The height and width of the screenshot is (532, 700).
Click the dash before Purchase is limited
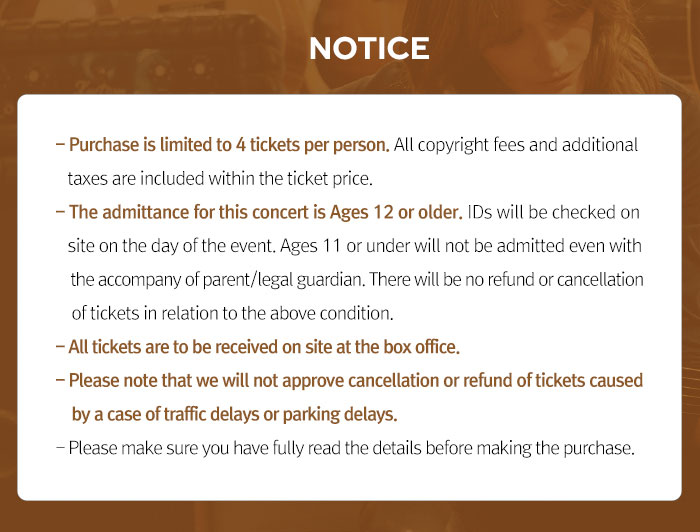(61, 145)
